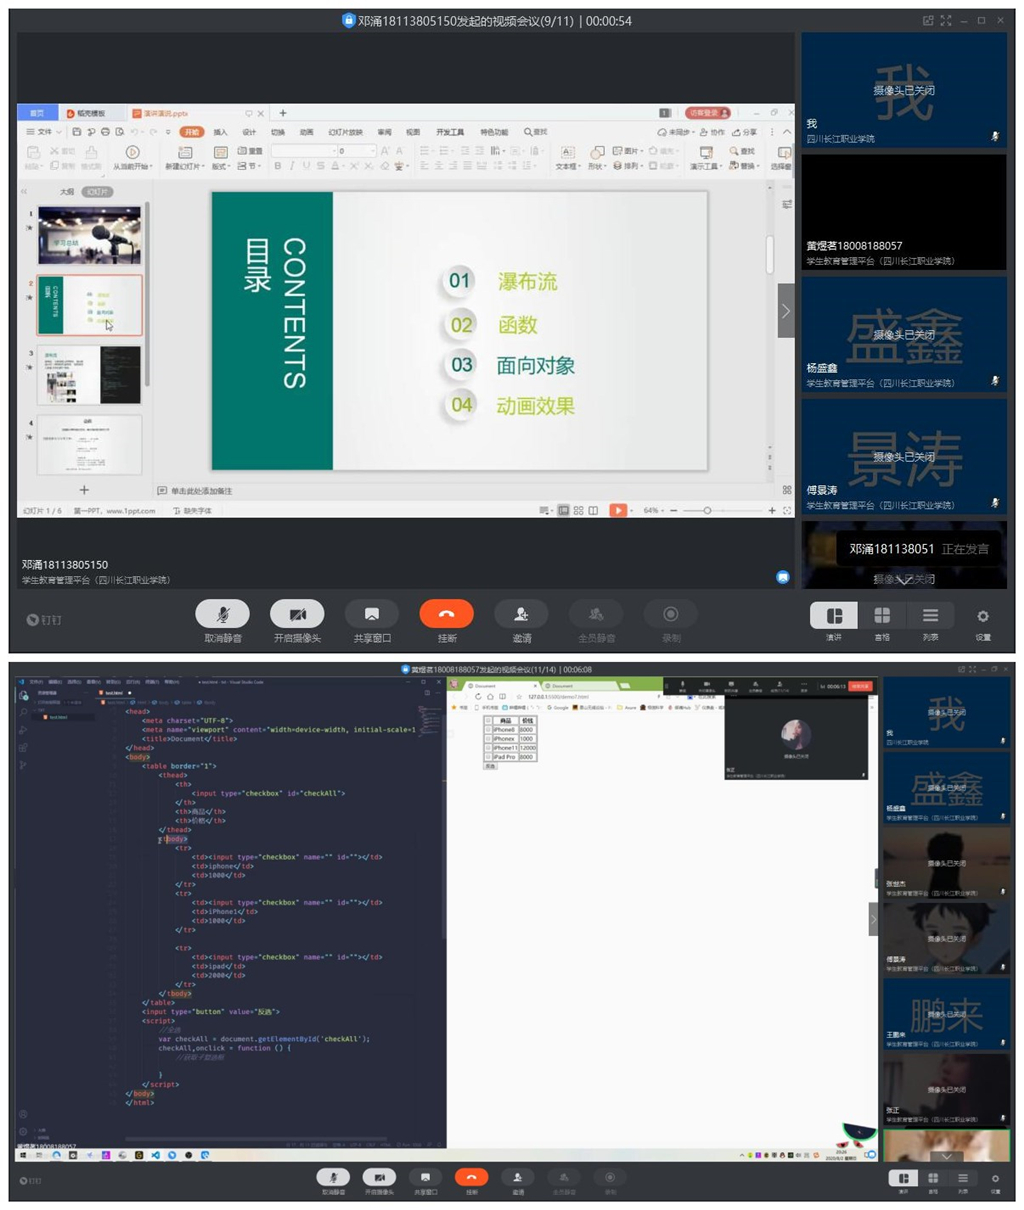Click the 协作 icon in WPS
The width and height of the screenshot is (1024, 1210).
pos(712,132)
